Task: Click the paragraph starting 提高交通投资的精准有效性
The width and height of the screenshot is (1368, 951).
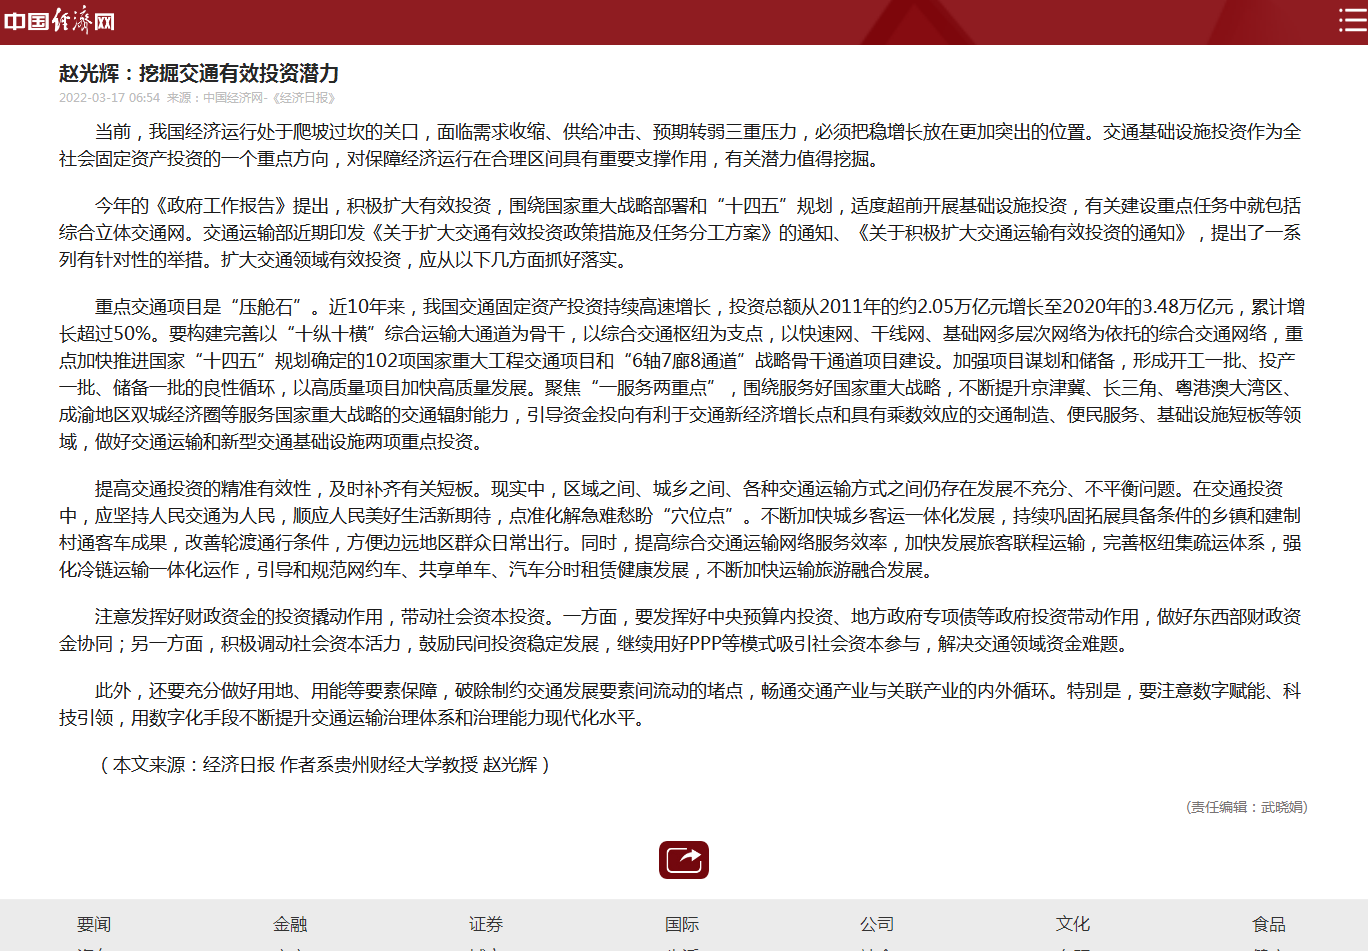Action: click(x=680, y=529)
